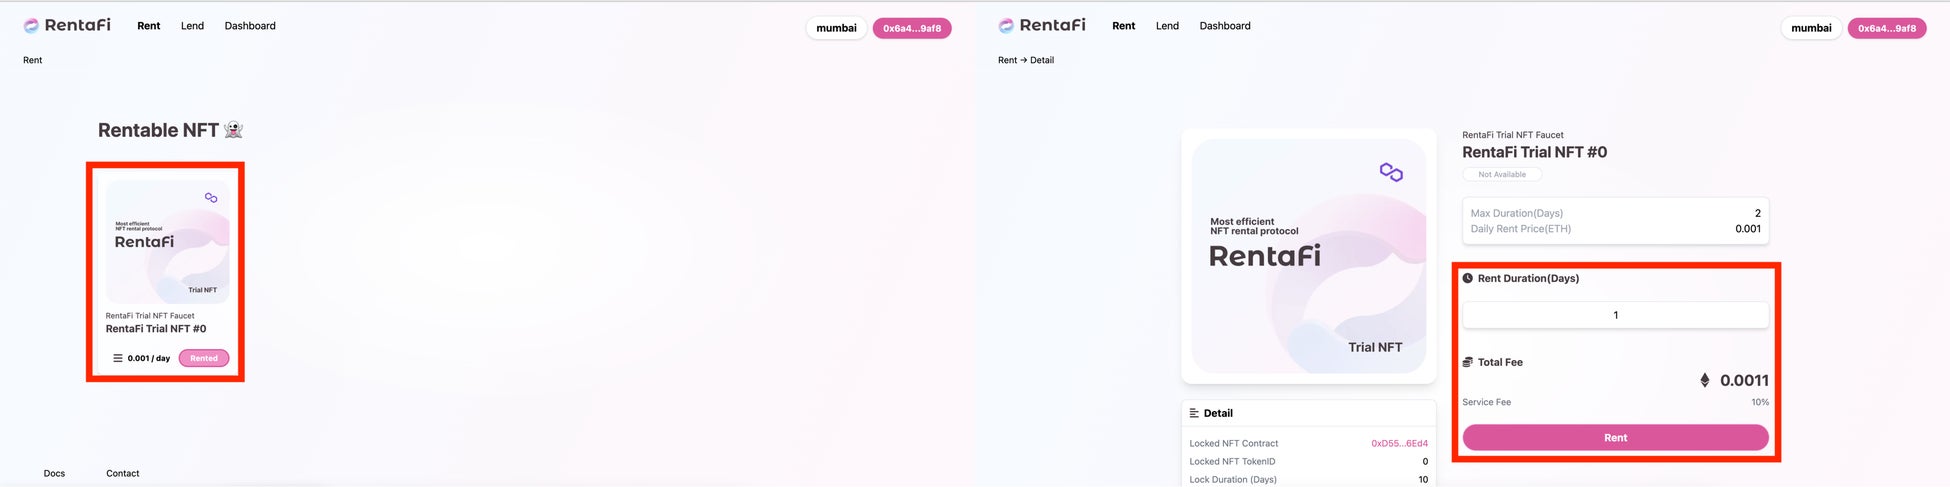Screen dimensions: 1950x487
Task: Switch to Dashboard on the detail page
Action: (x=1225, y=26)
